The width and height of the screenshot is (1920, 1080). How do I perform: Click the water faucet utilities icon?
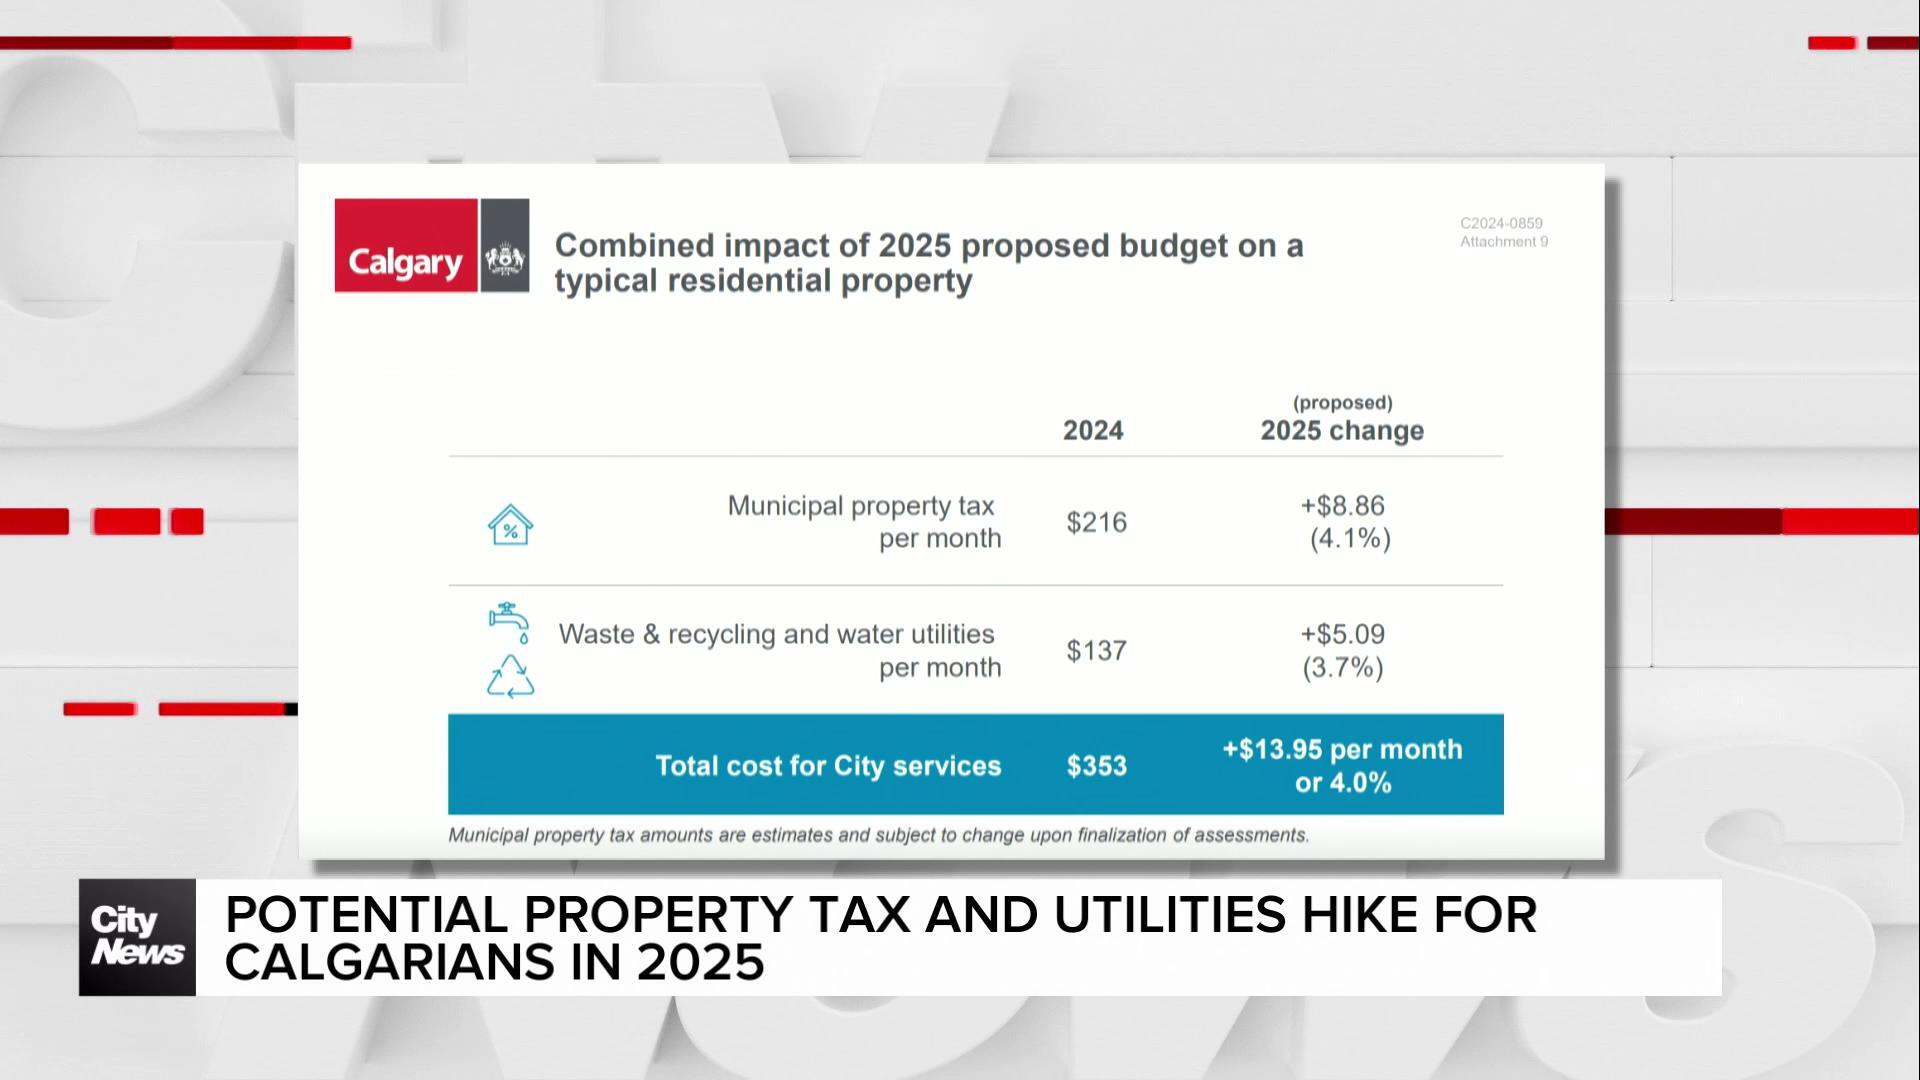509,622
